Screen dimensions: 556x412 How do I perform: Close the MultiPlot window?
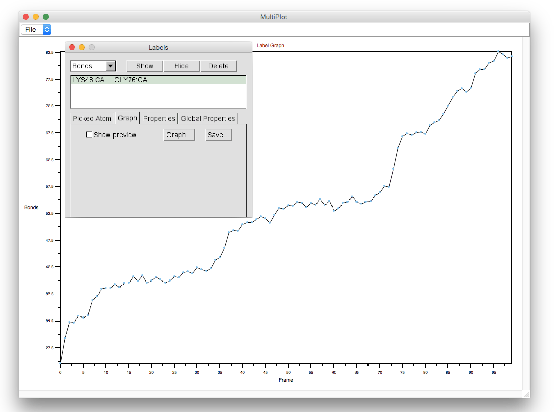26,17
